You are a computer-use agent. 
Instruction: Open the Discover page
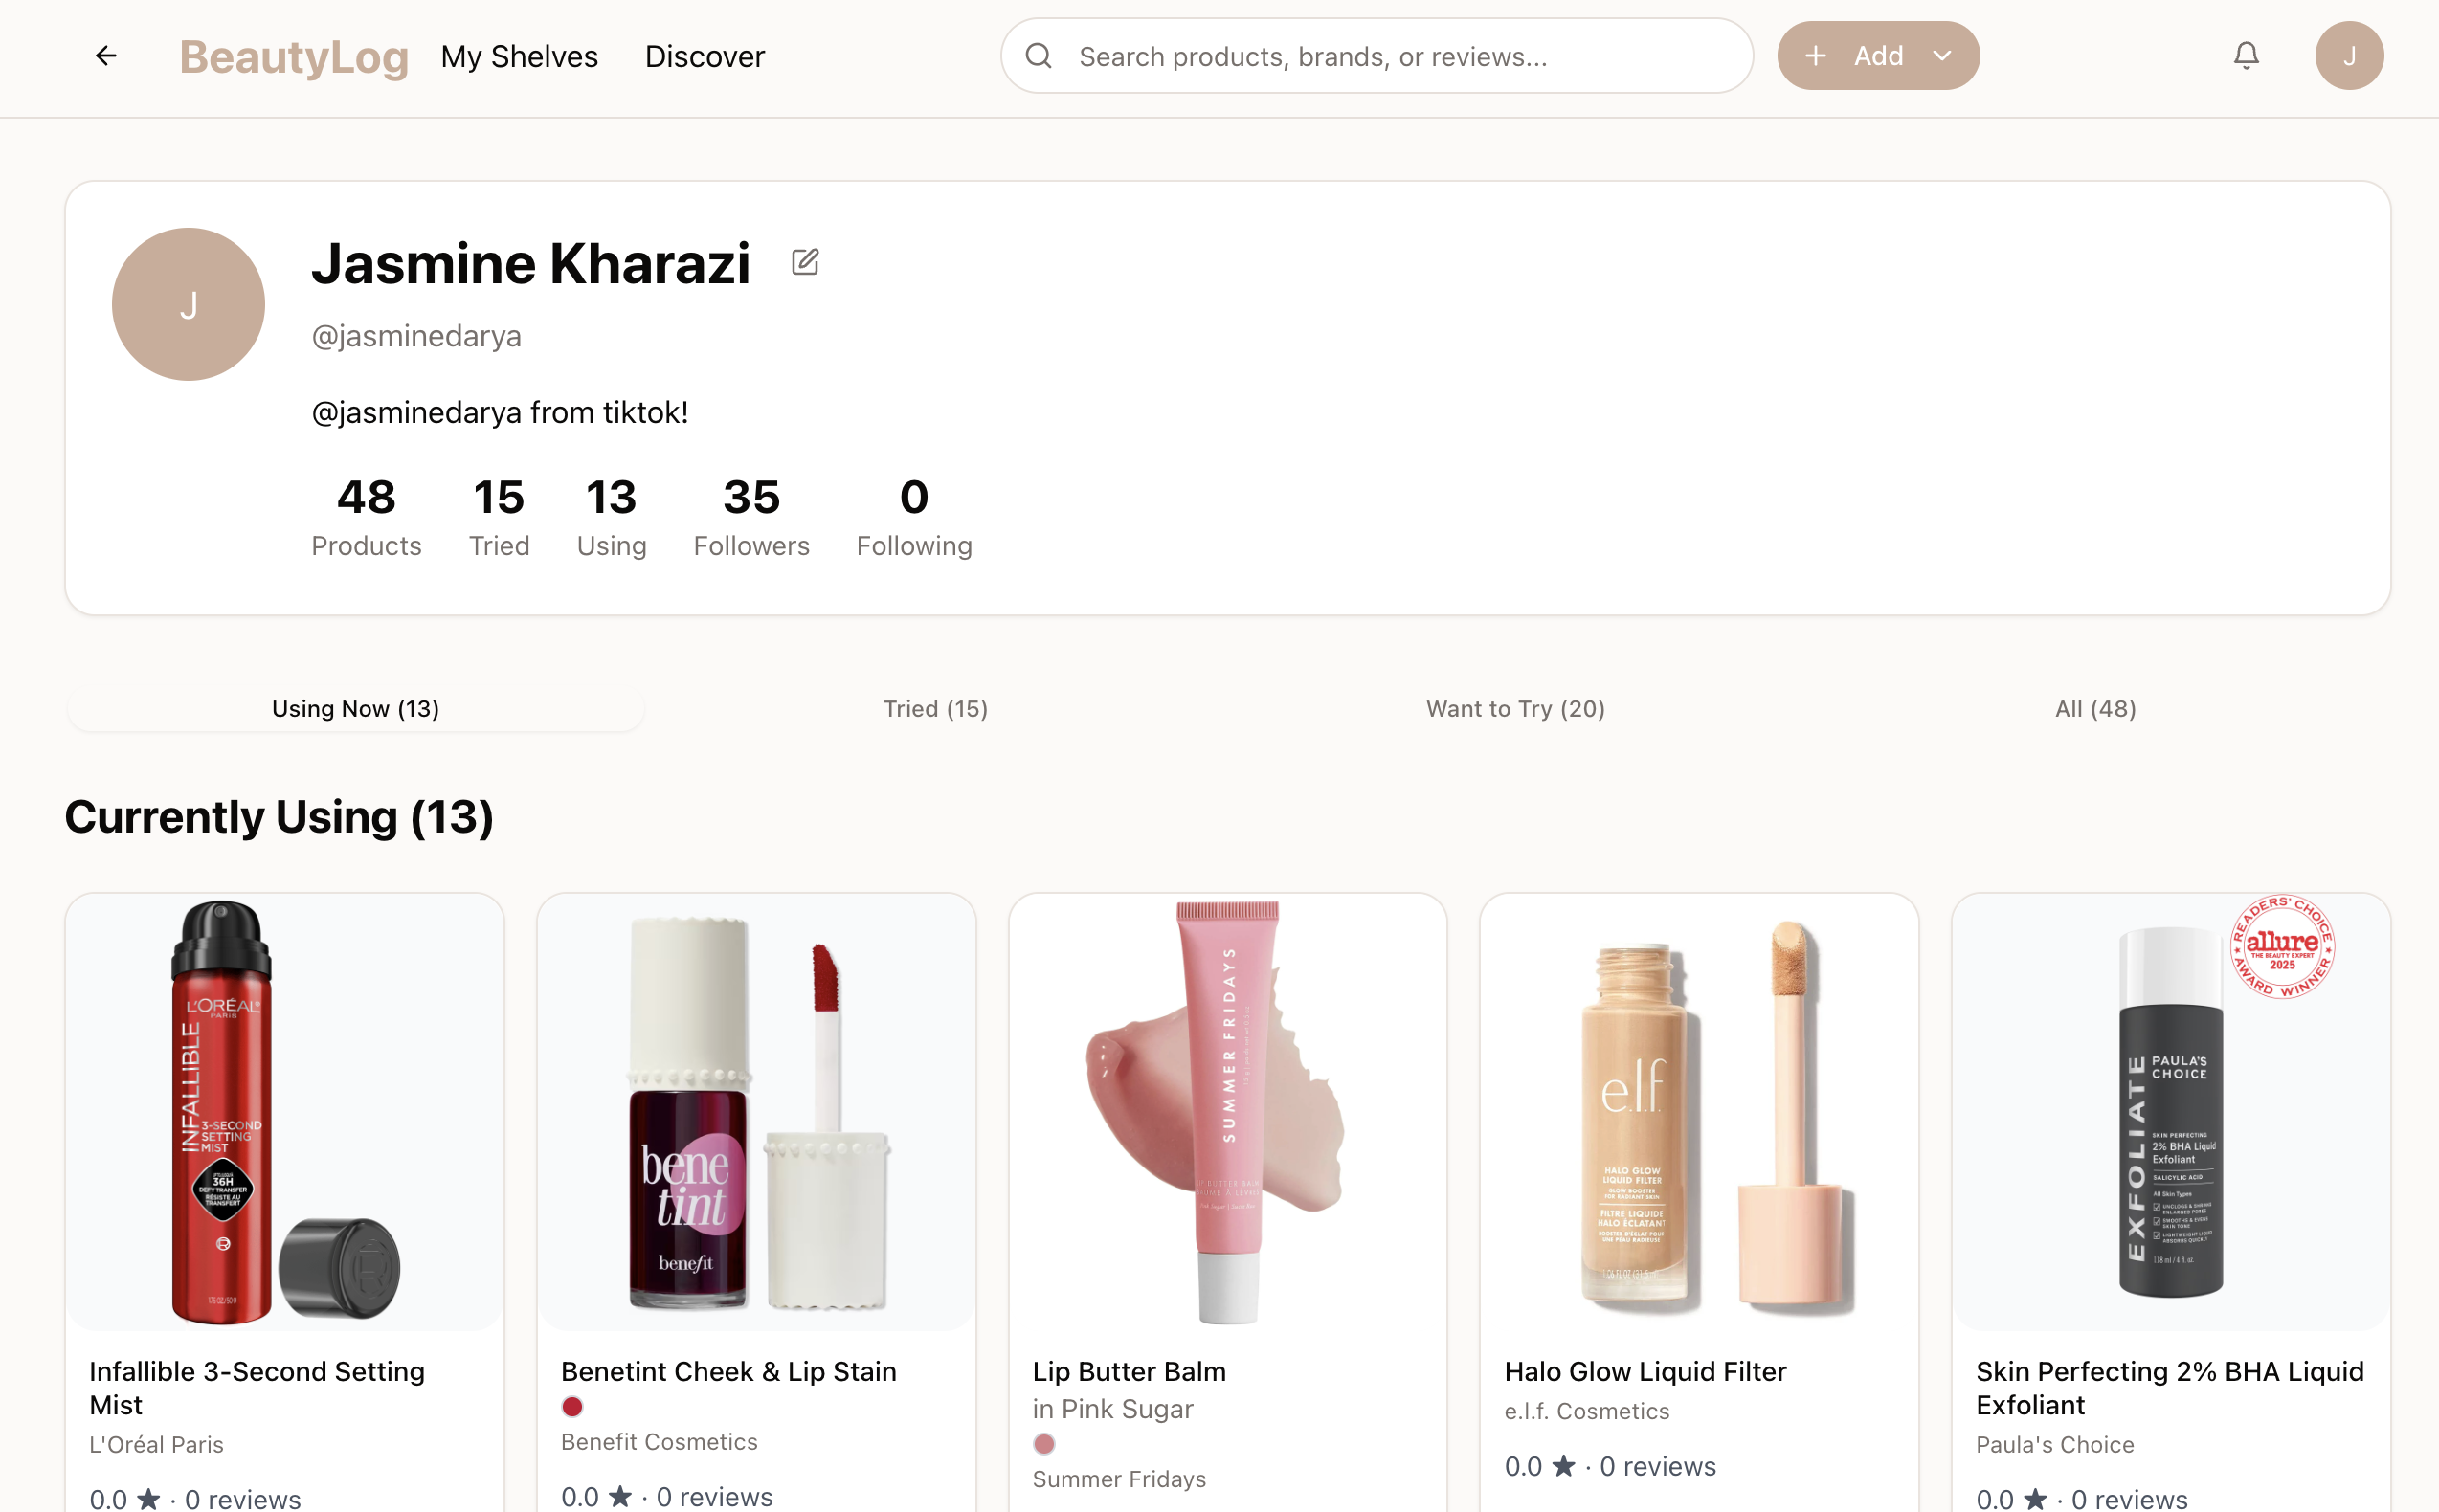coord(704,55)
